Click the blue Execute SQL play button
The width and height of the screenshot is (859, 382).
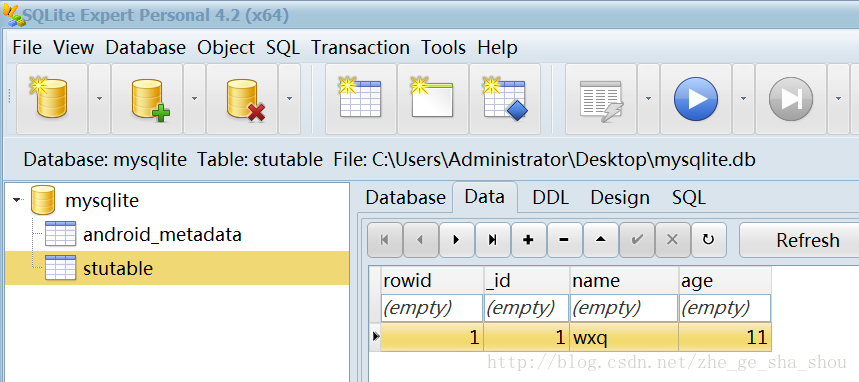[x=696, y=99]
